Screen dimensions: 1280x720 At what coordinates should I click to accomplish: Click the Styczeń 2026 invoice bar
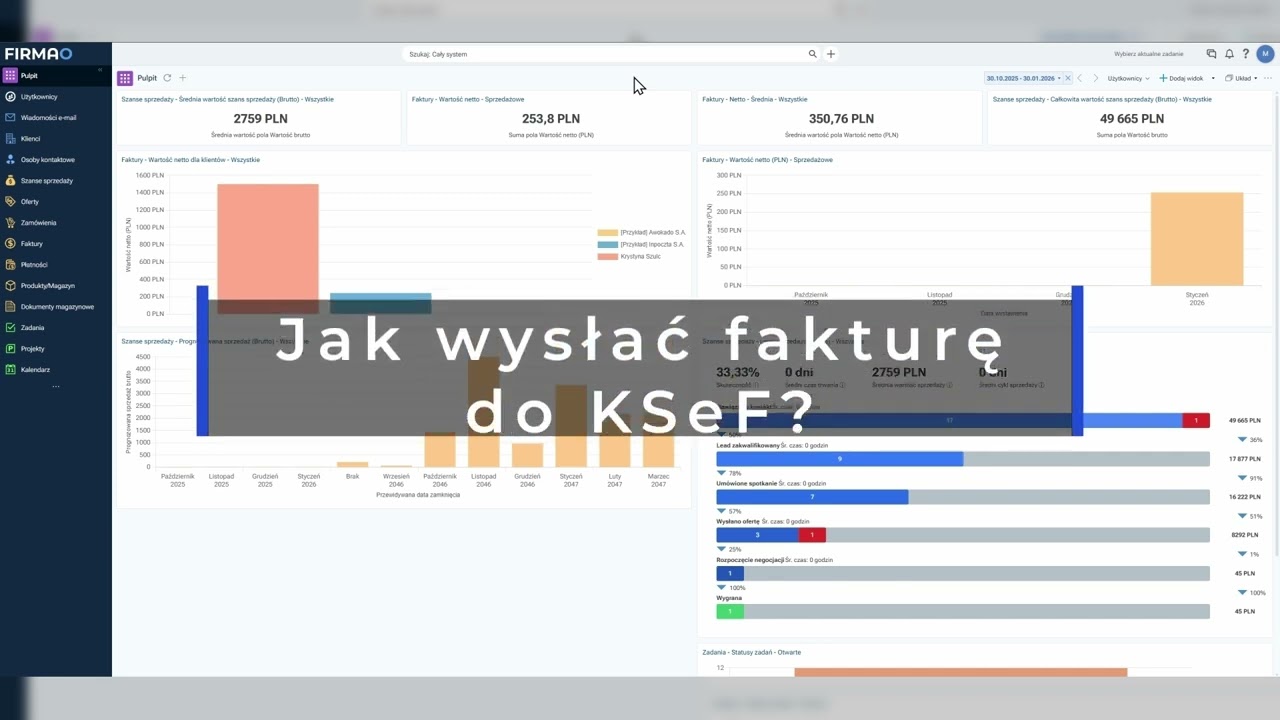pos(1197,238)
